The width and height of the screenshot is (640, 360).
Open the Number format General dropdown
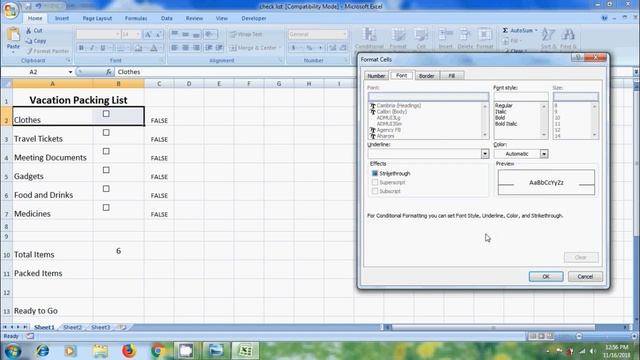pos(345,34)
